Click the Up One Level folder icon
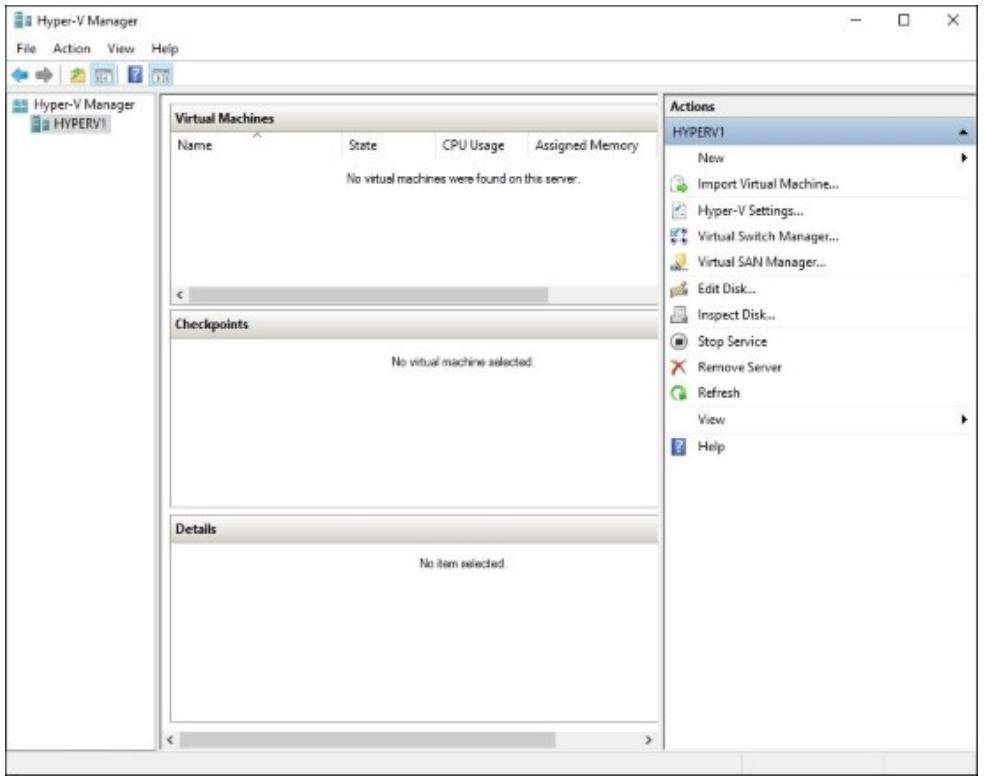This screenshot has height=780, width=984. (77, 75)
